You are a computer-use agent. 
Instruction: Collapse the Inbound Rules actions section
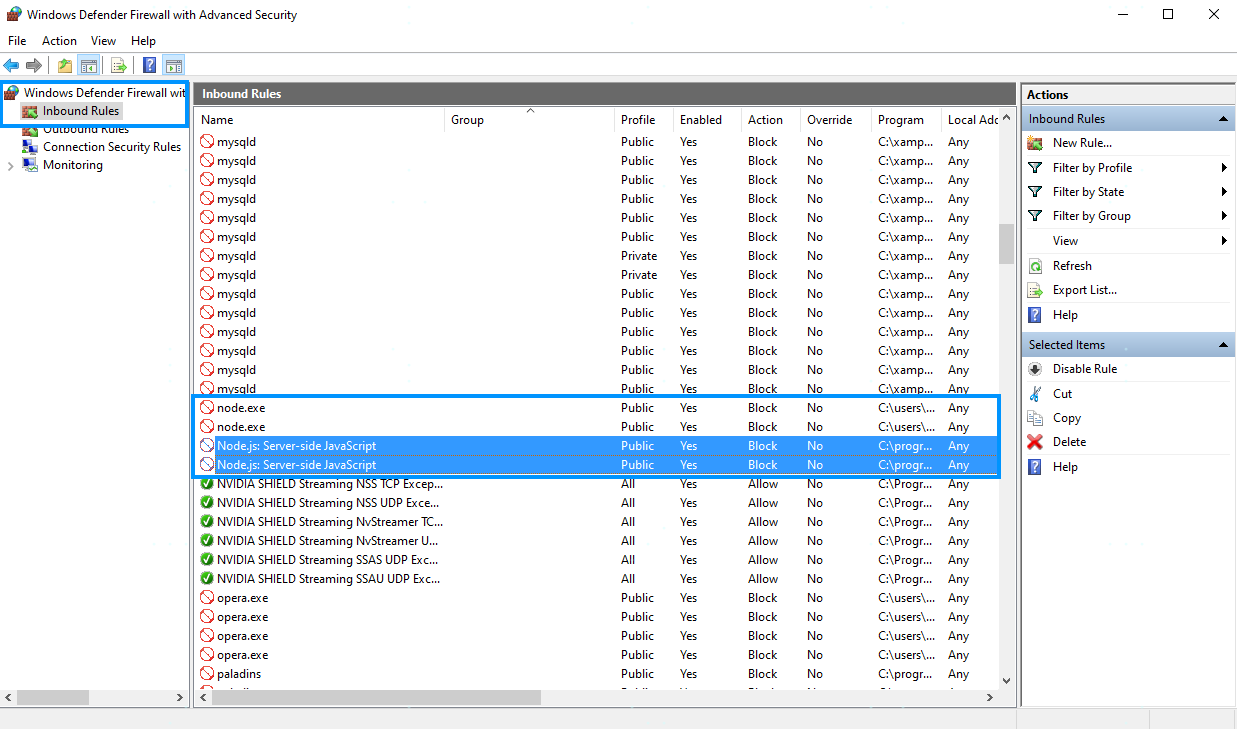click(x=1223, y=119)
